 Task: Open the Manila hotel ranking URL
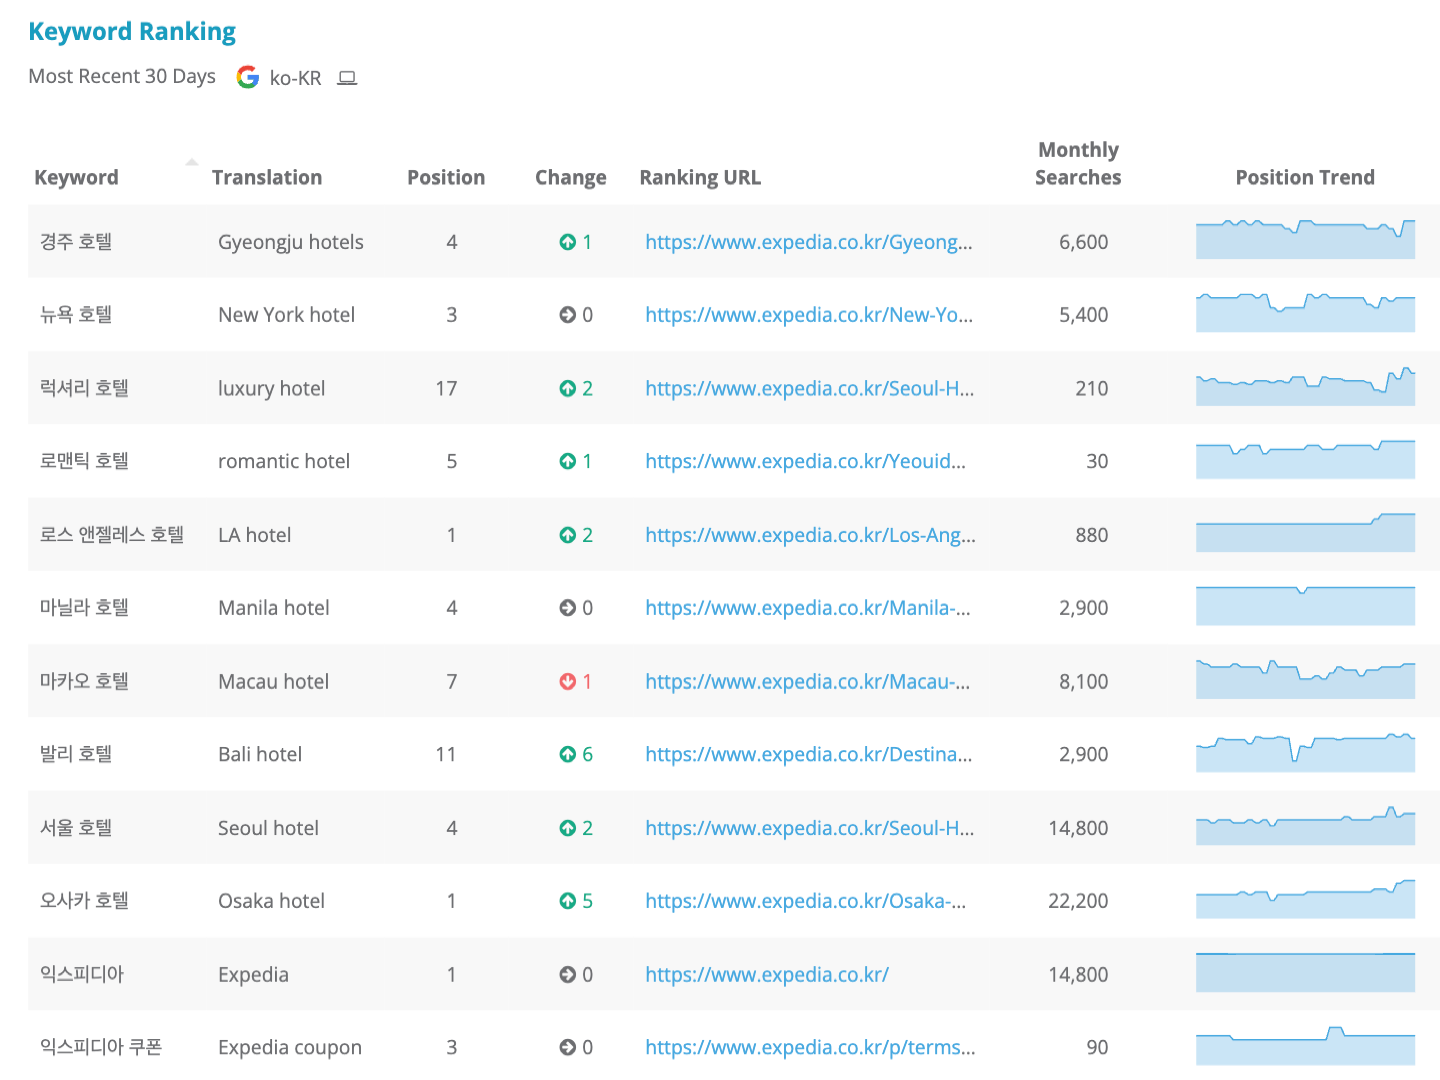(x=808, y=608)
